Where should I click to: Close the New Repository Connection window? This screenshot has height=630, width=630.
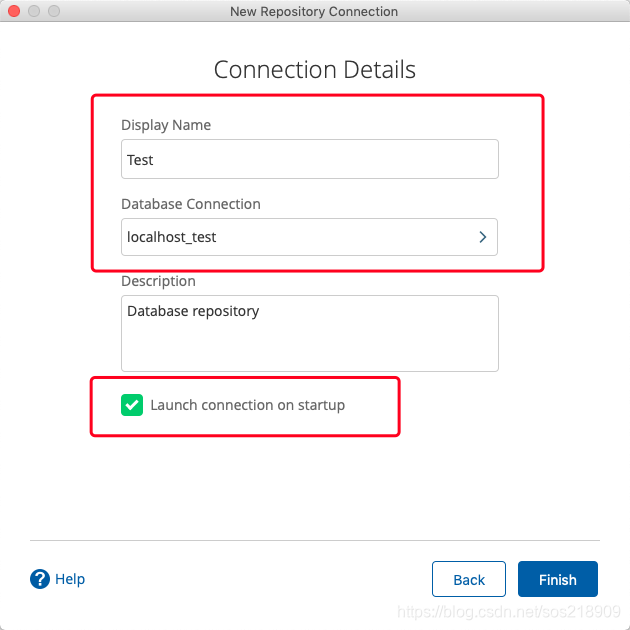tap(14, 11)
